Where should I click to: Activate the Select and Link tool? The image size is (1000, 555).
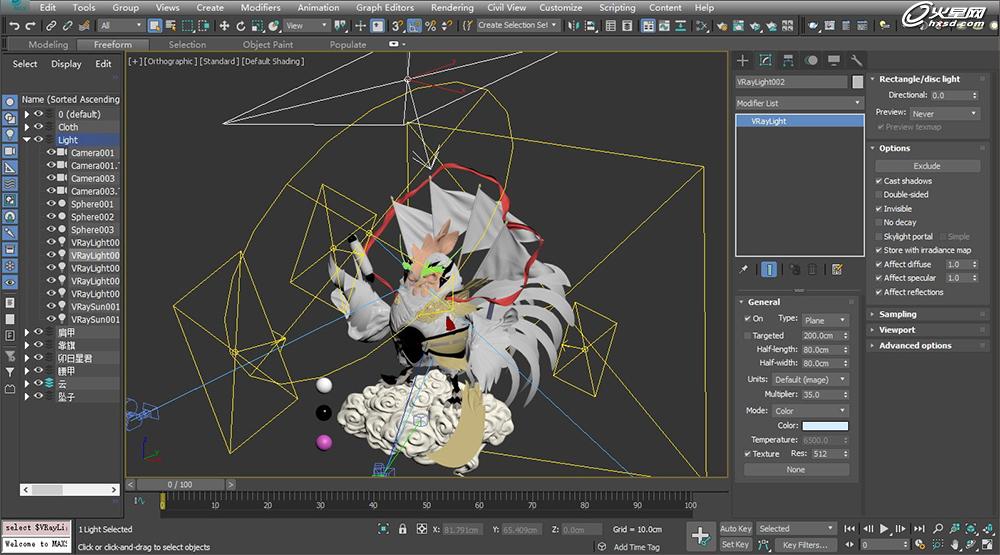point(50,26)
